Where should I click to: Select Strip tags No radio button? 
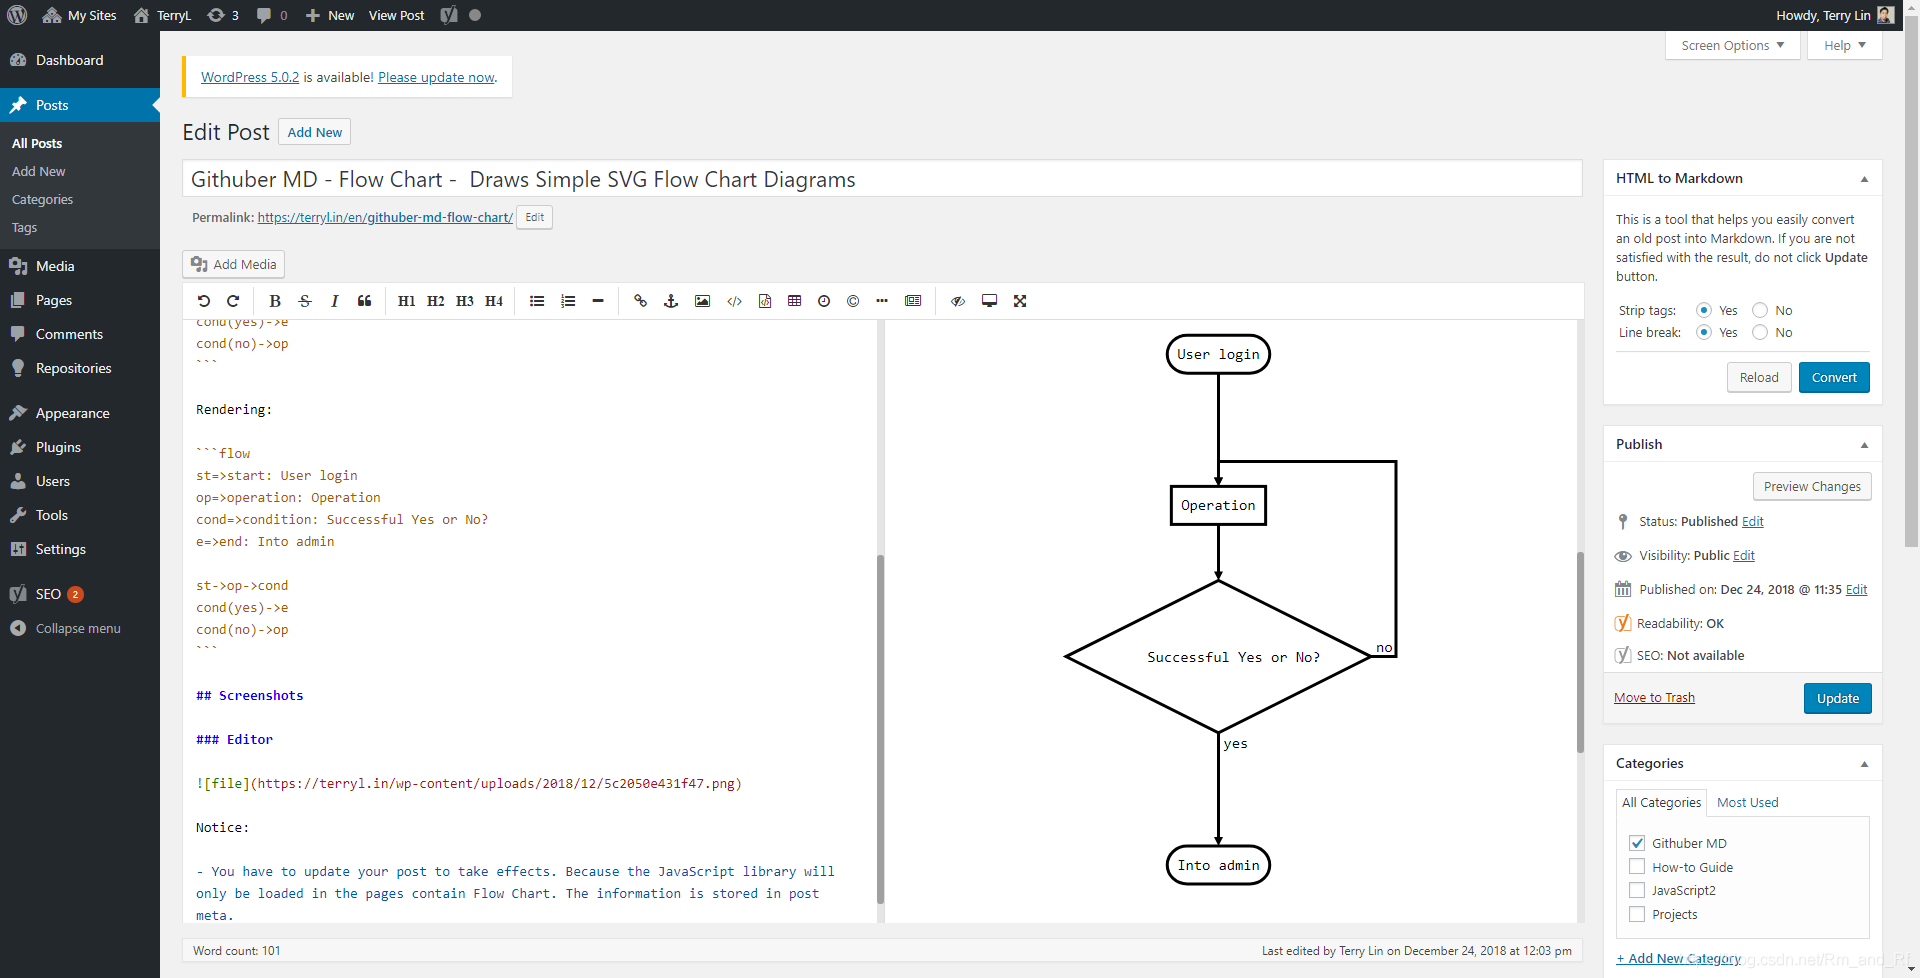(x=1760, y=310)
